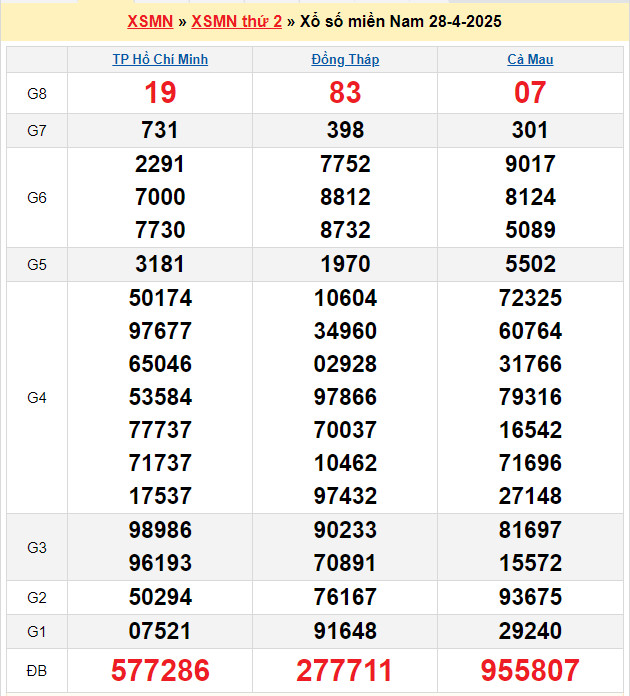Click G5 number 1970

coord(345,264)
